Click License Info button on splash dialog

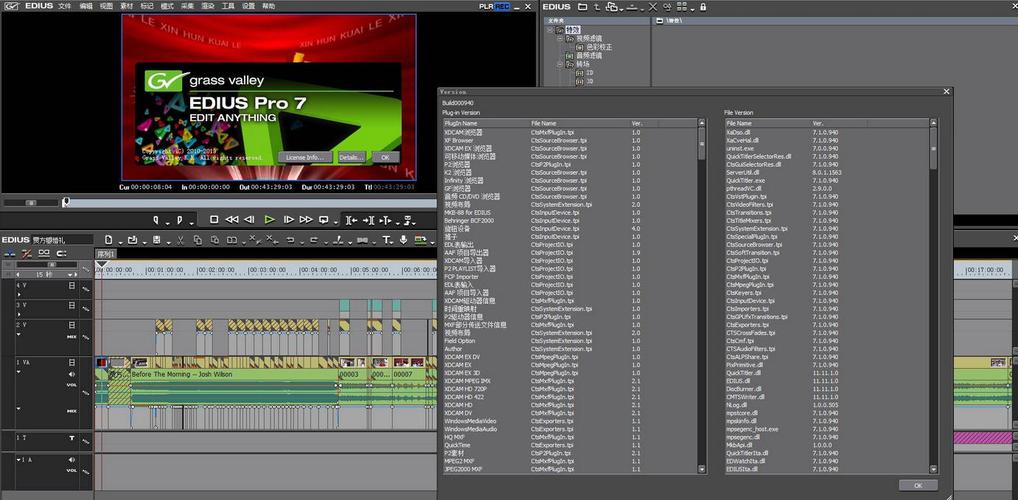[x=305, y=157]
